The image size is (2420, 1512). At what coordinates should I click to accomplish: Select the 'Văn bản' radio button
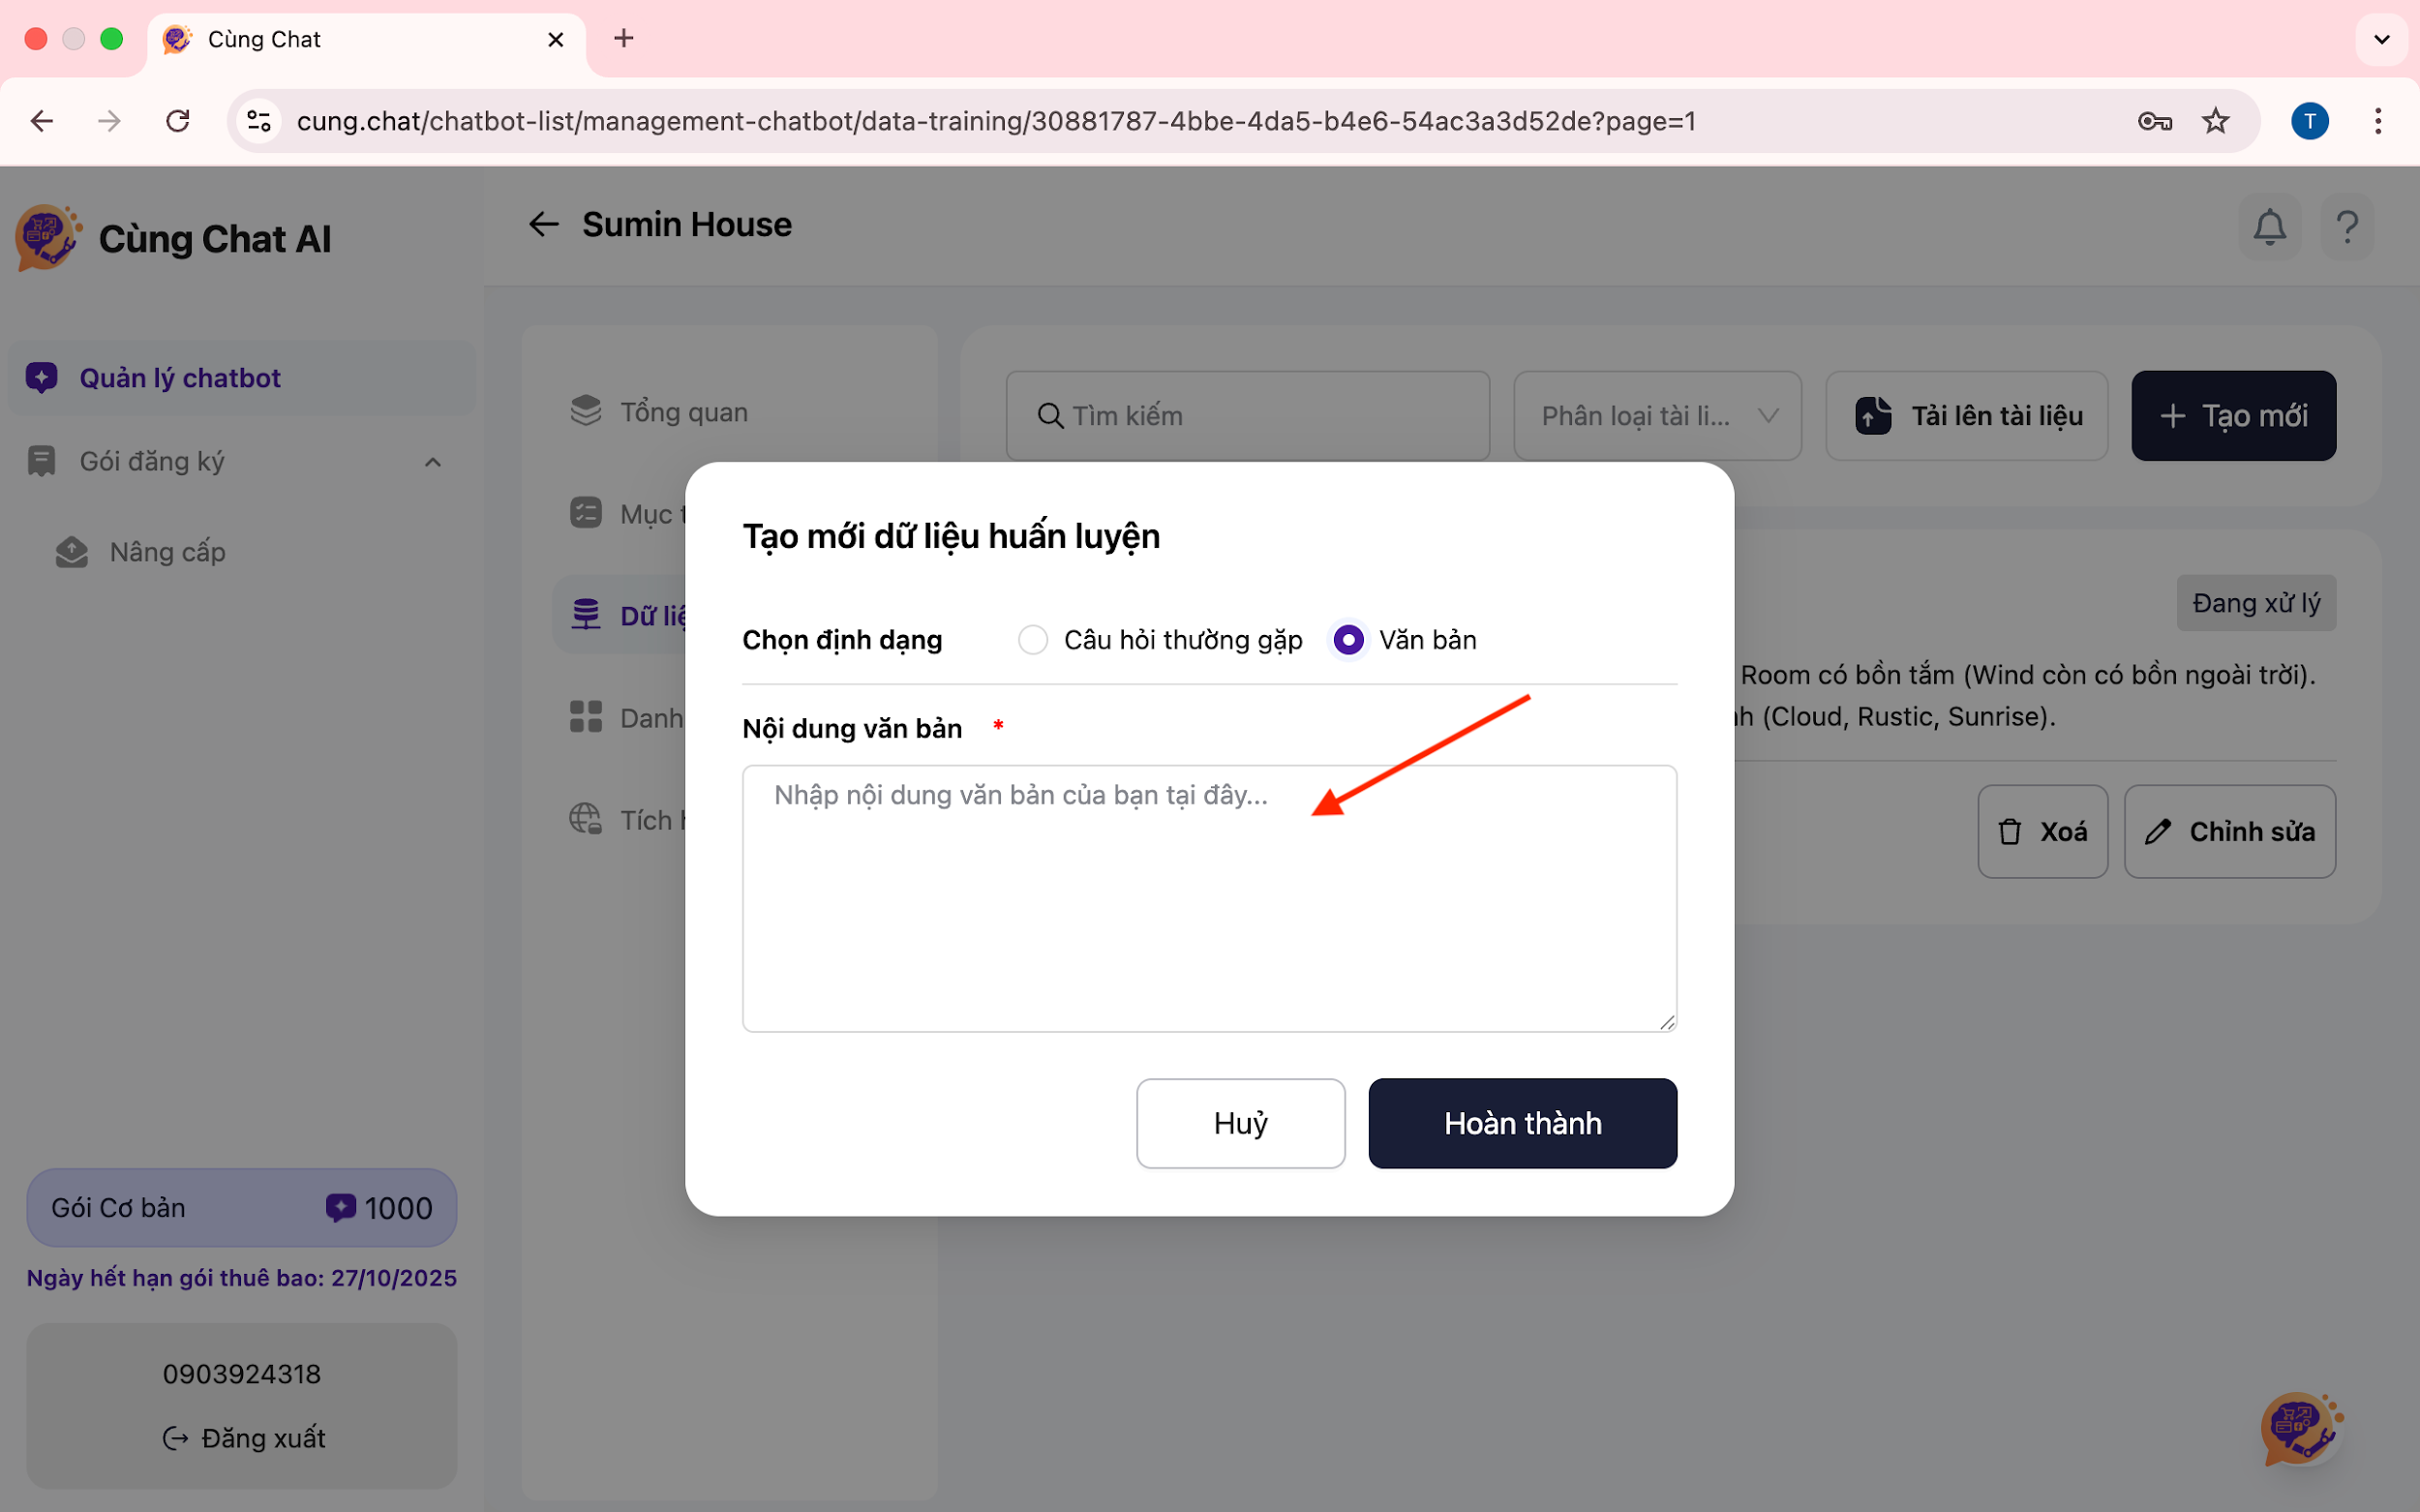pos(1348,639)
